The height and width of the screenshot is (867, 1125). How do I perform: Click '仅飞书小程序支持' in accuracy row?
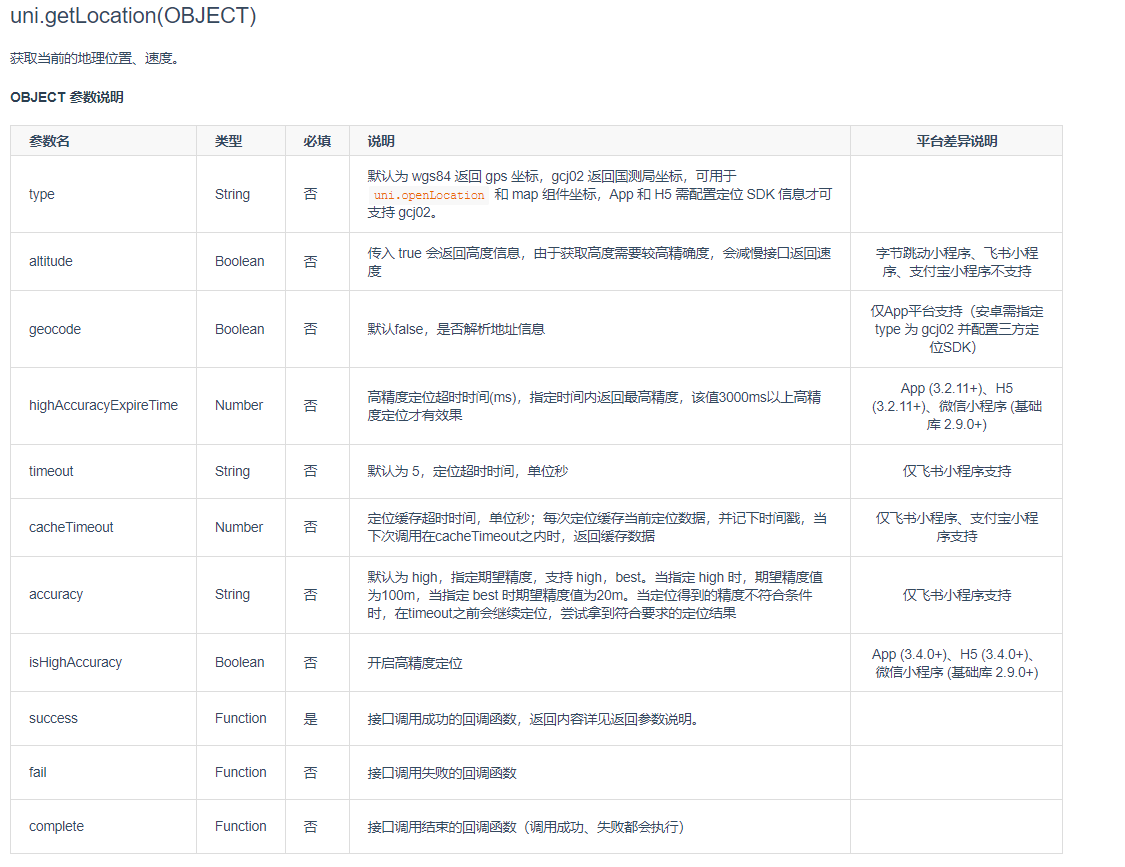tap(956, 595)
